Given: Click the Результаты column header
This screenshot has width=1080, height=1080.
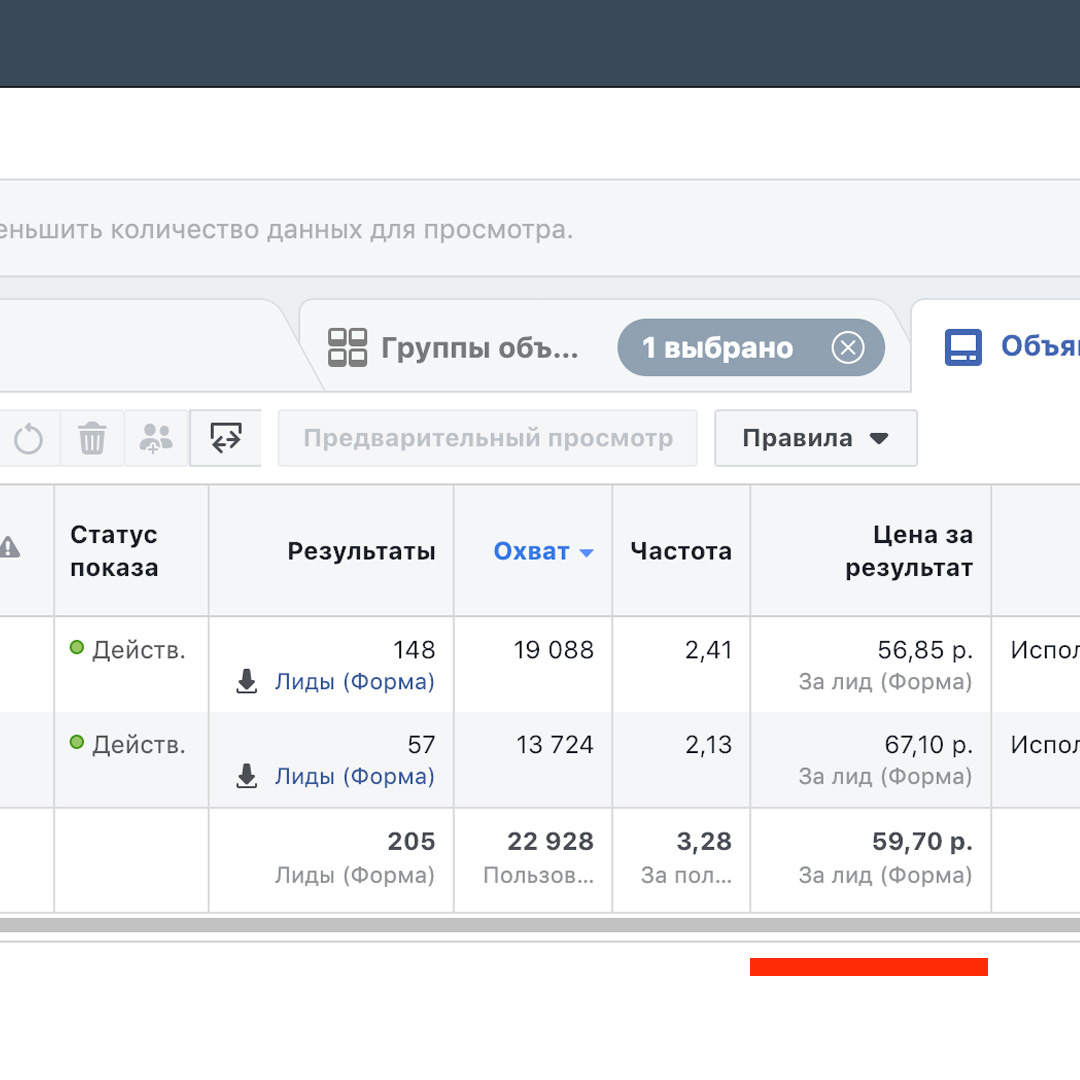Looking at the screenshot, I should [x=362, y=551].
